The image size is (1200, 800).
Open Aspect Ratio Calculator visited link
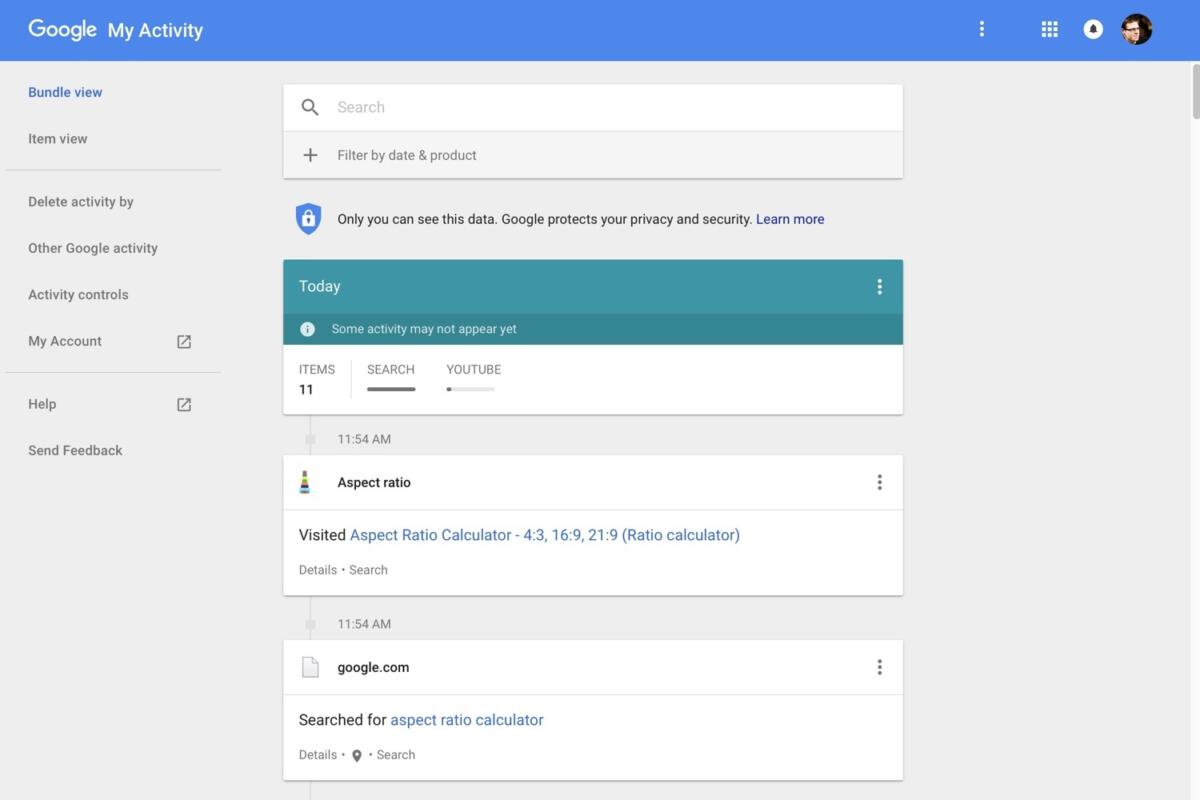pyautogui.click(x=545, y=535)
